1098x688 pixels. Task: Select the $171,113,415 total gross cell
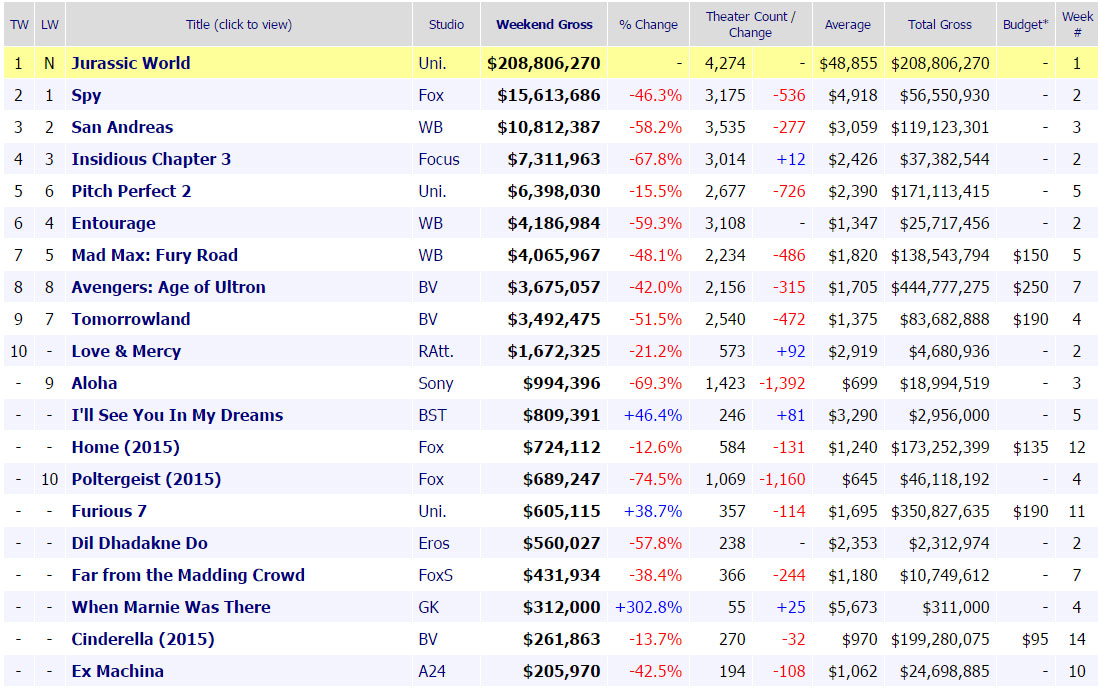[x=940, y=191]
